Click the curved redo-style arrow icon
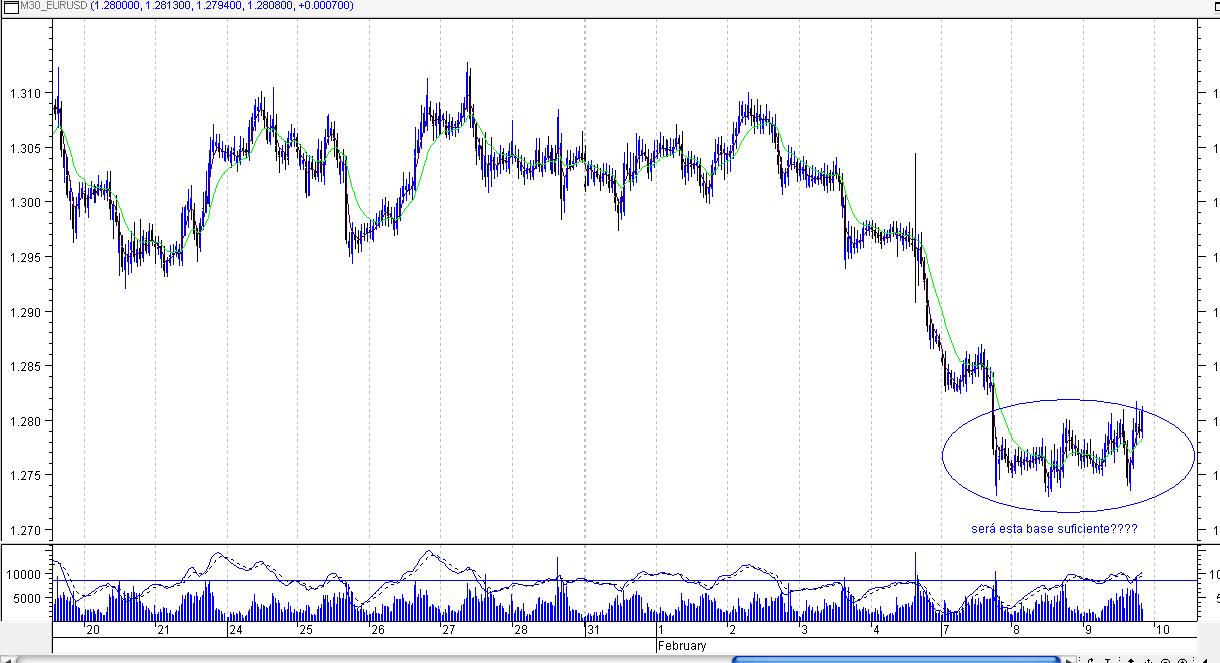 [1090, 660]
